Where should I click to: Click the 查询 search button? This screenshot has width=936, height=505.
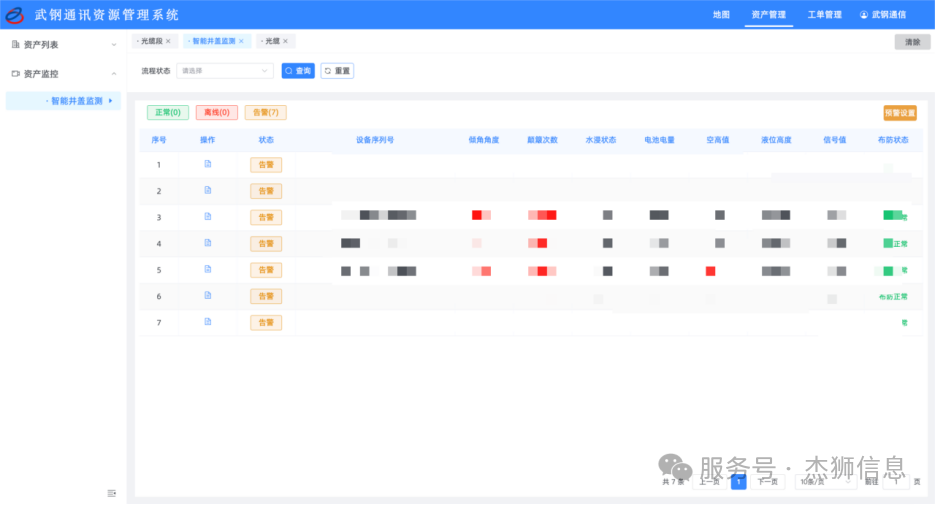(x=298, y=71)
